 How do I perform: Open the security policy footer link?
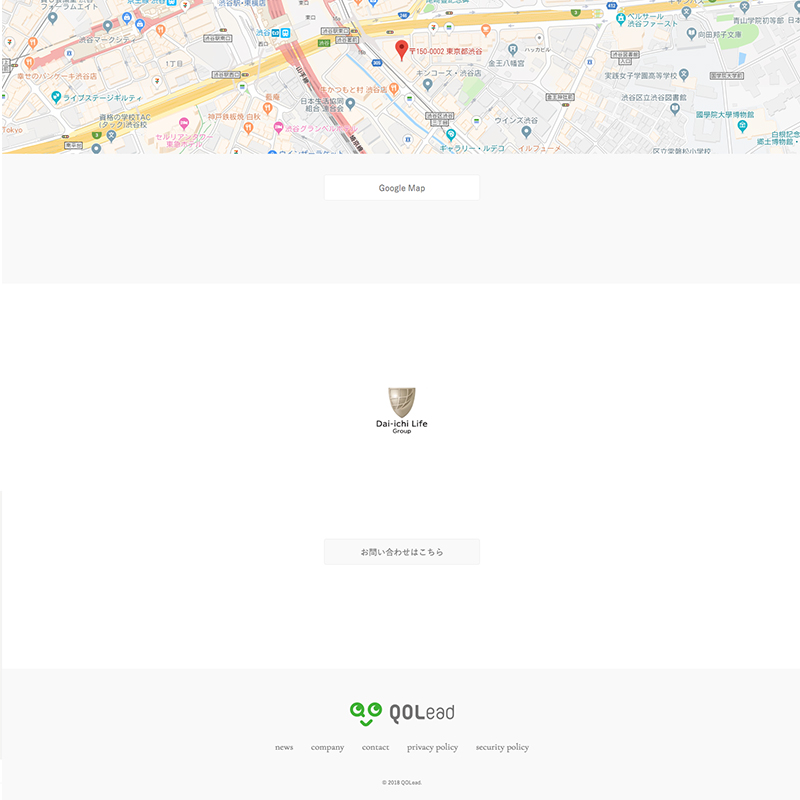point(503,747)
